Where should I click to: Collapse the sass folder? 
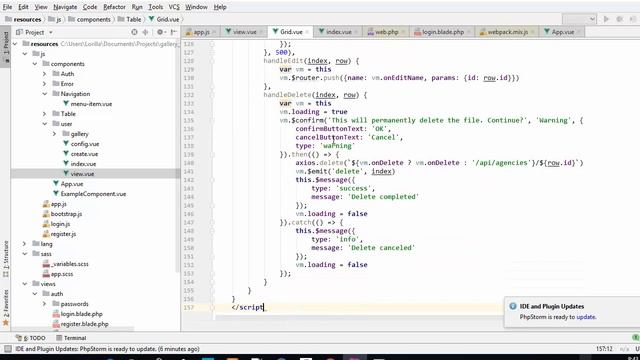(25, 254)
